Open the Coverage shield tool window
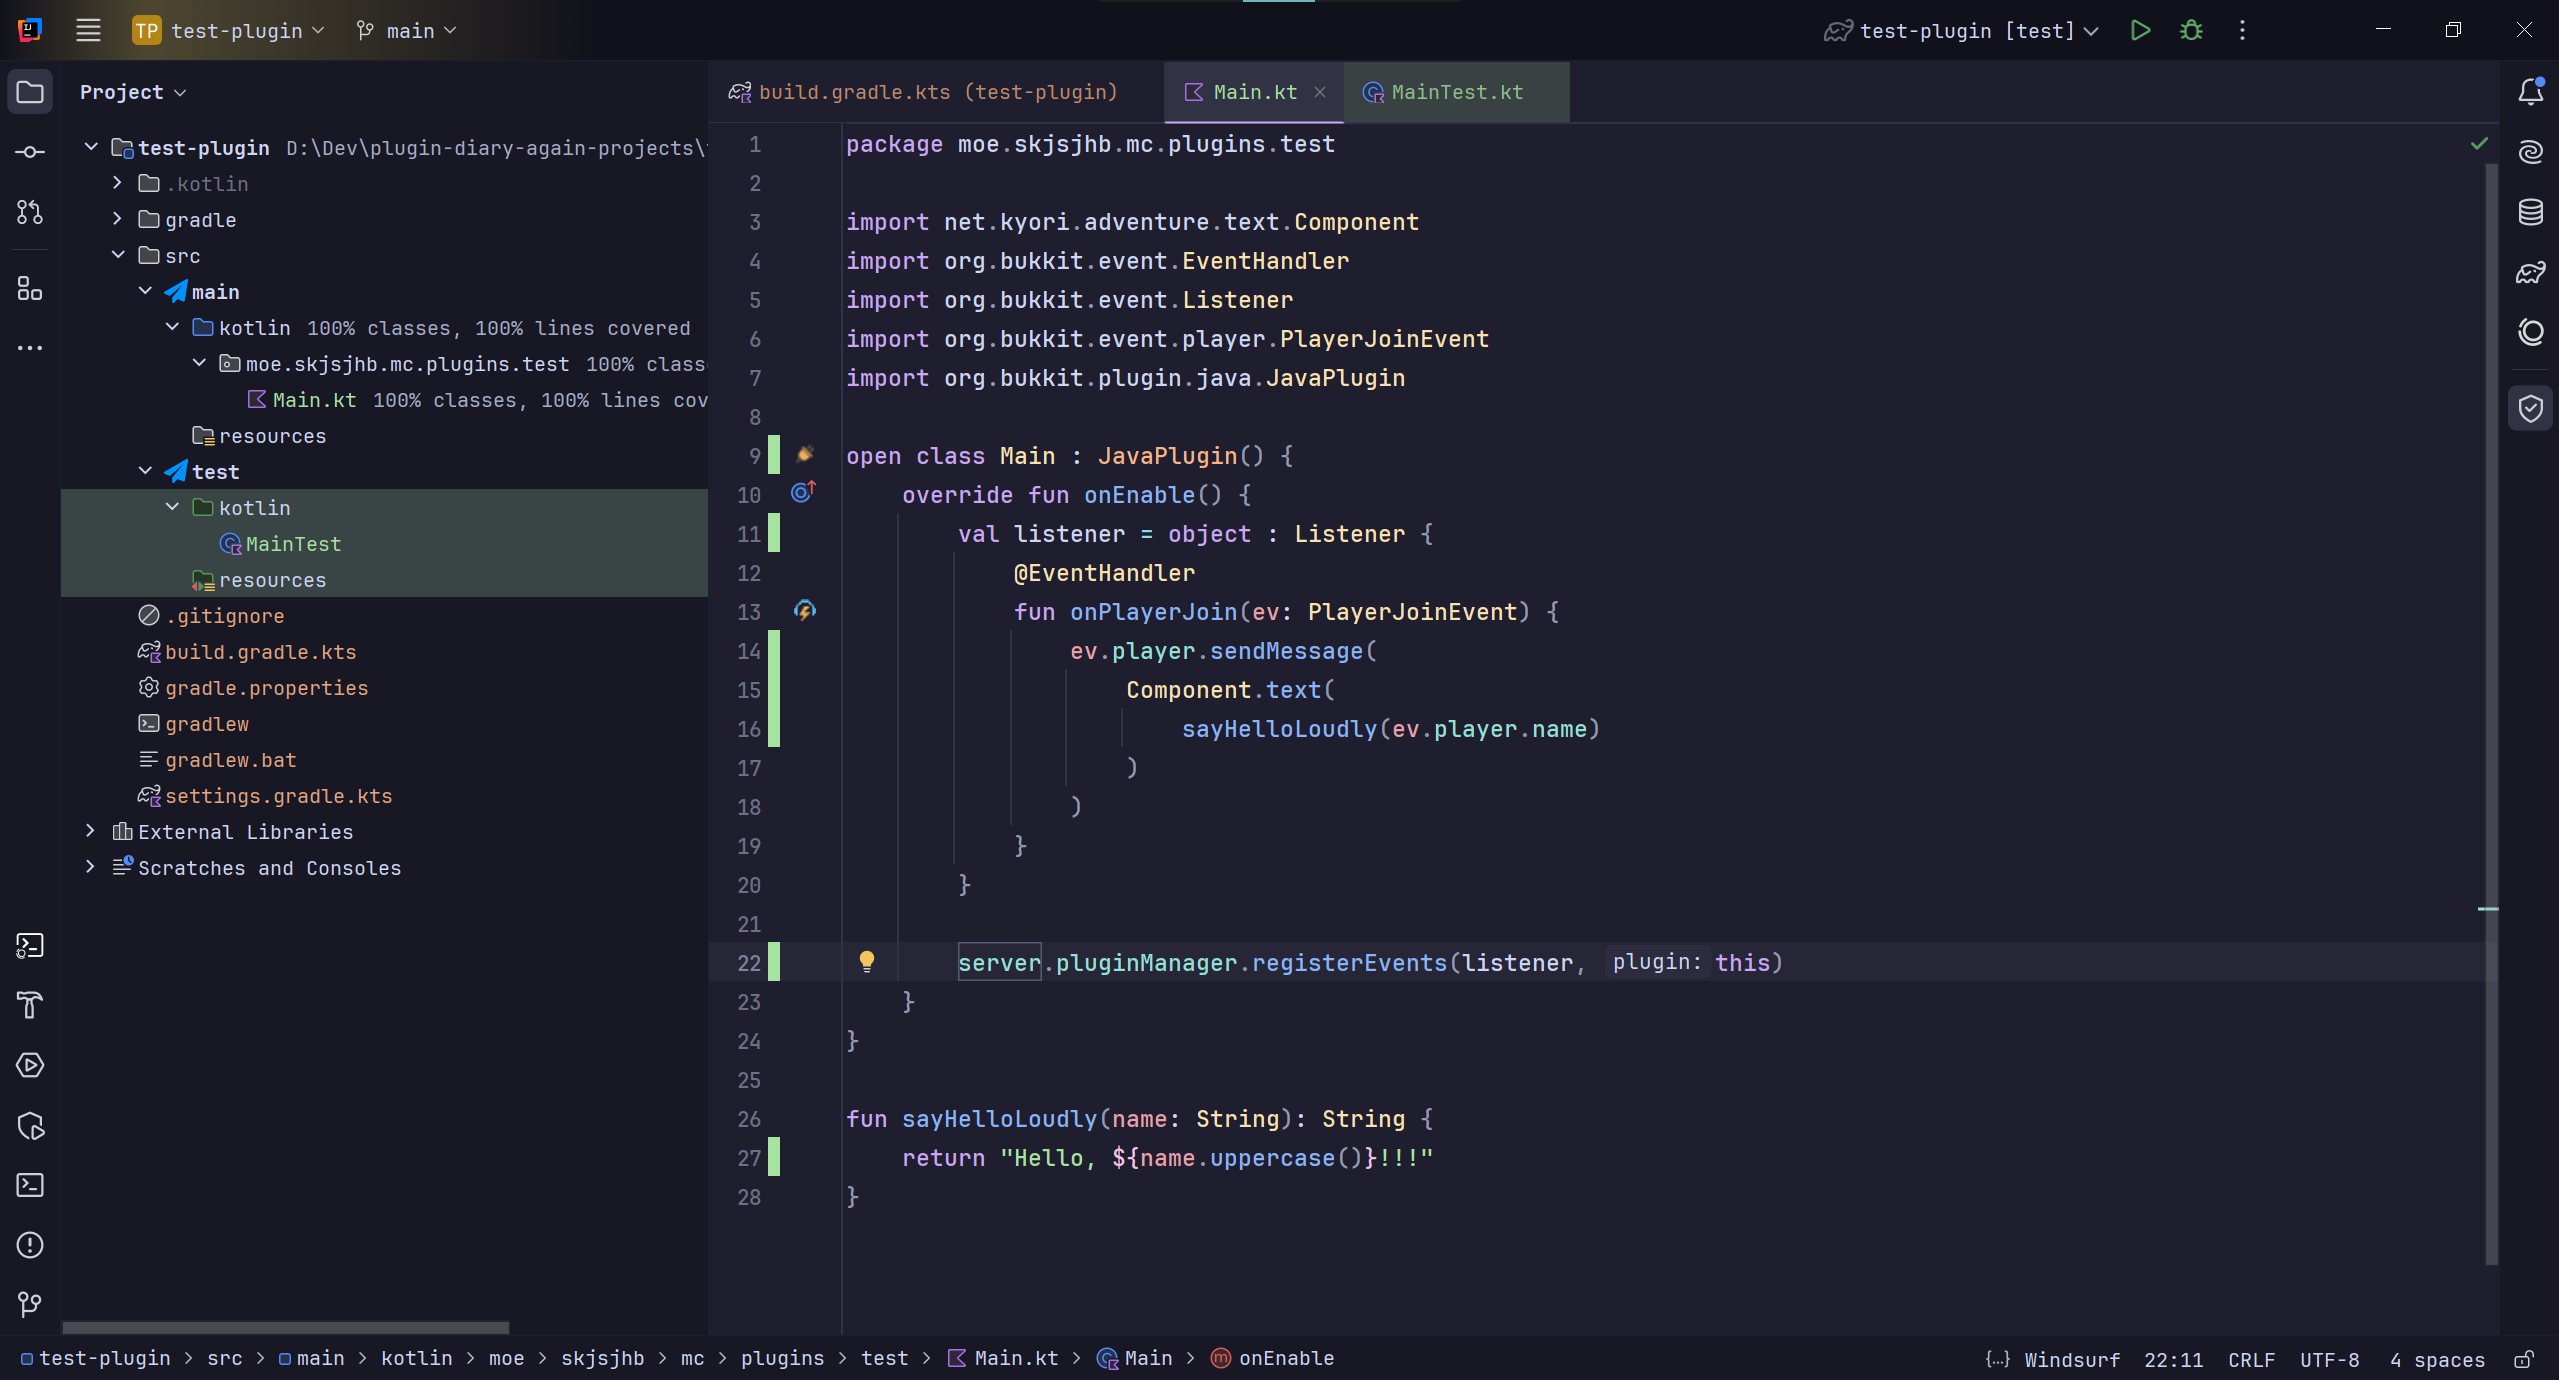Viewport: 2559px width, 1380px height. (x=2530, y=408)
